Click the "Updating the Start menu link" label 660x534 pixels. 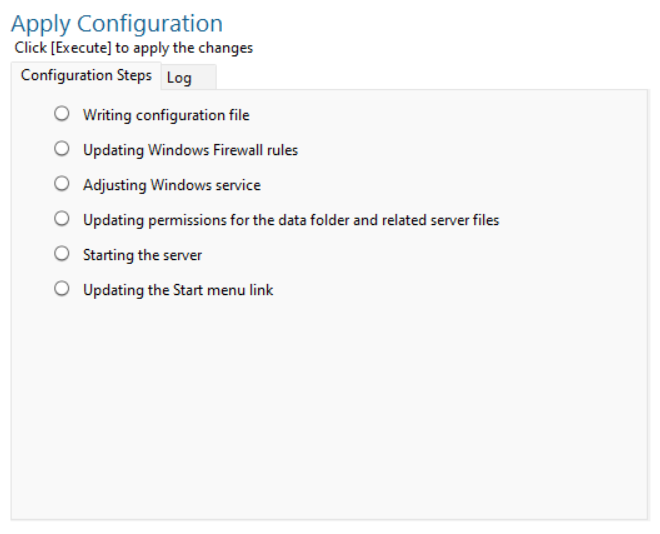pos(178,290)
